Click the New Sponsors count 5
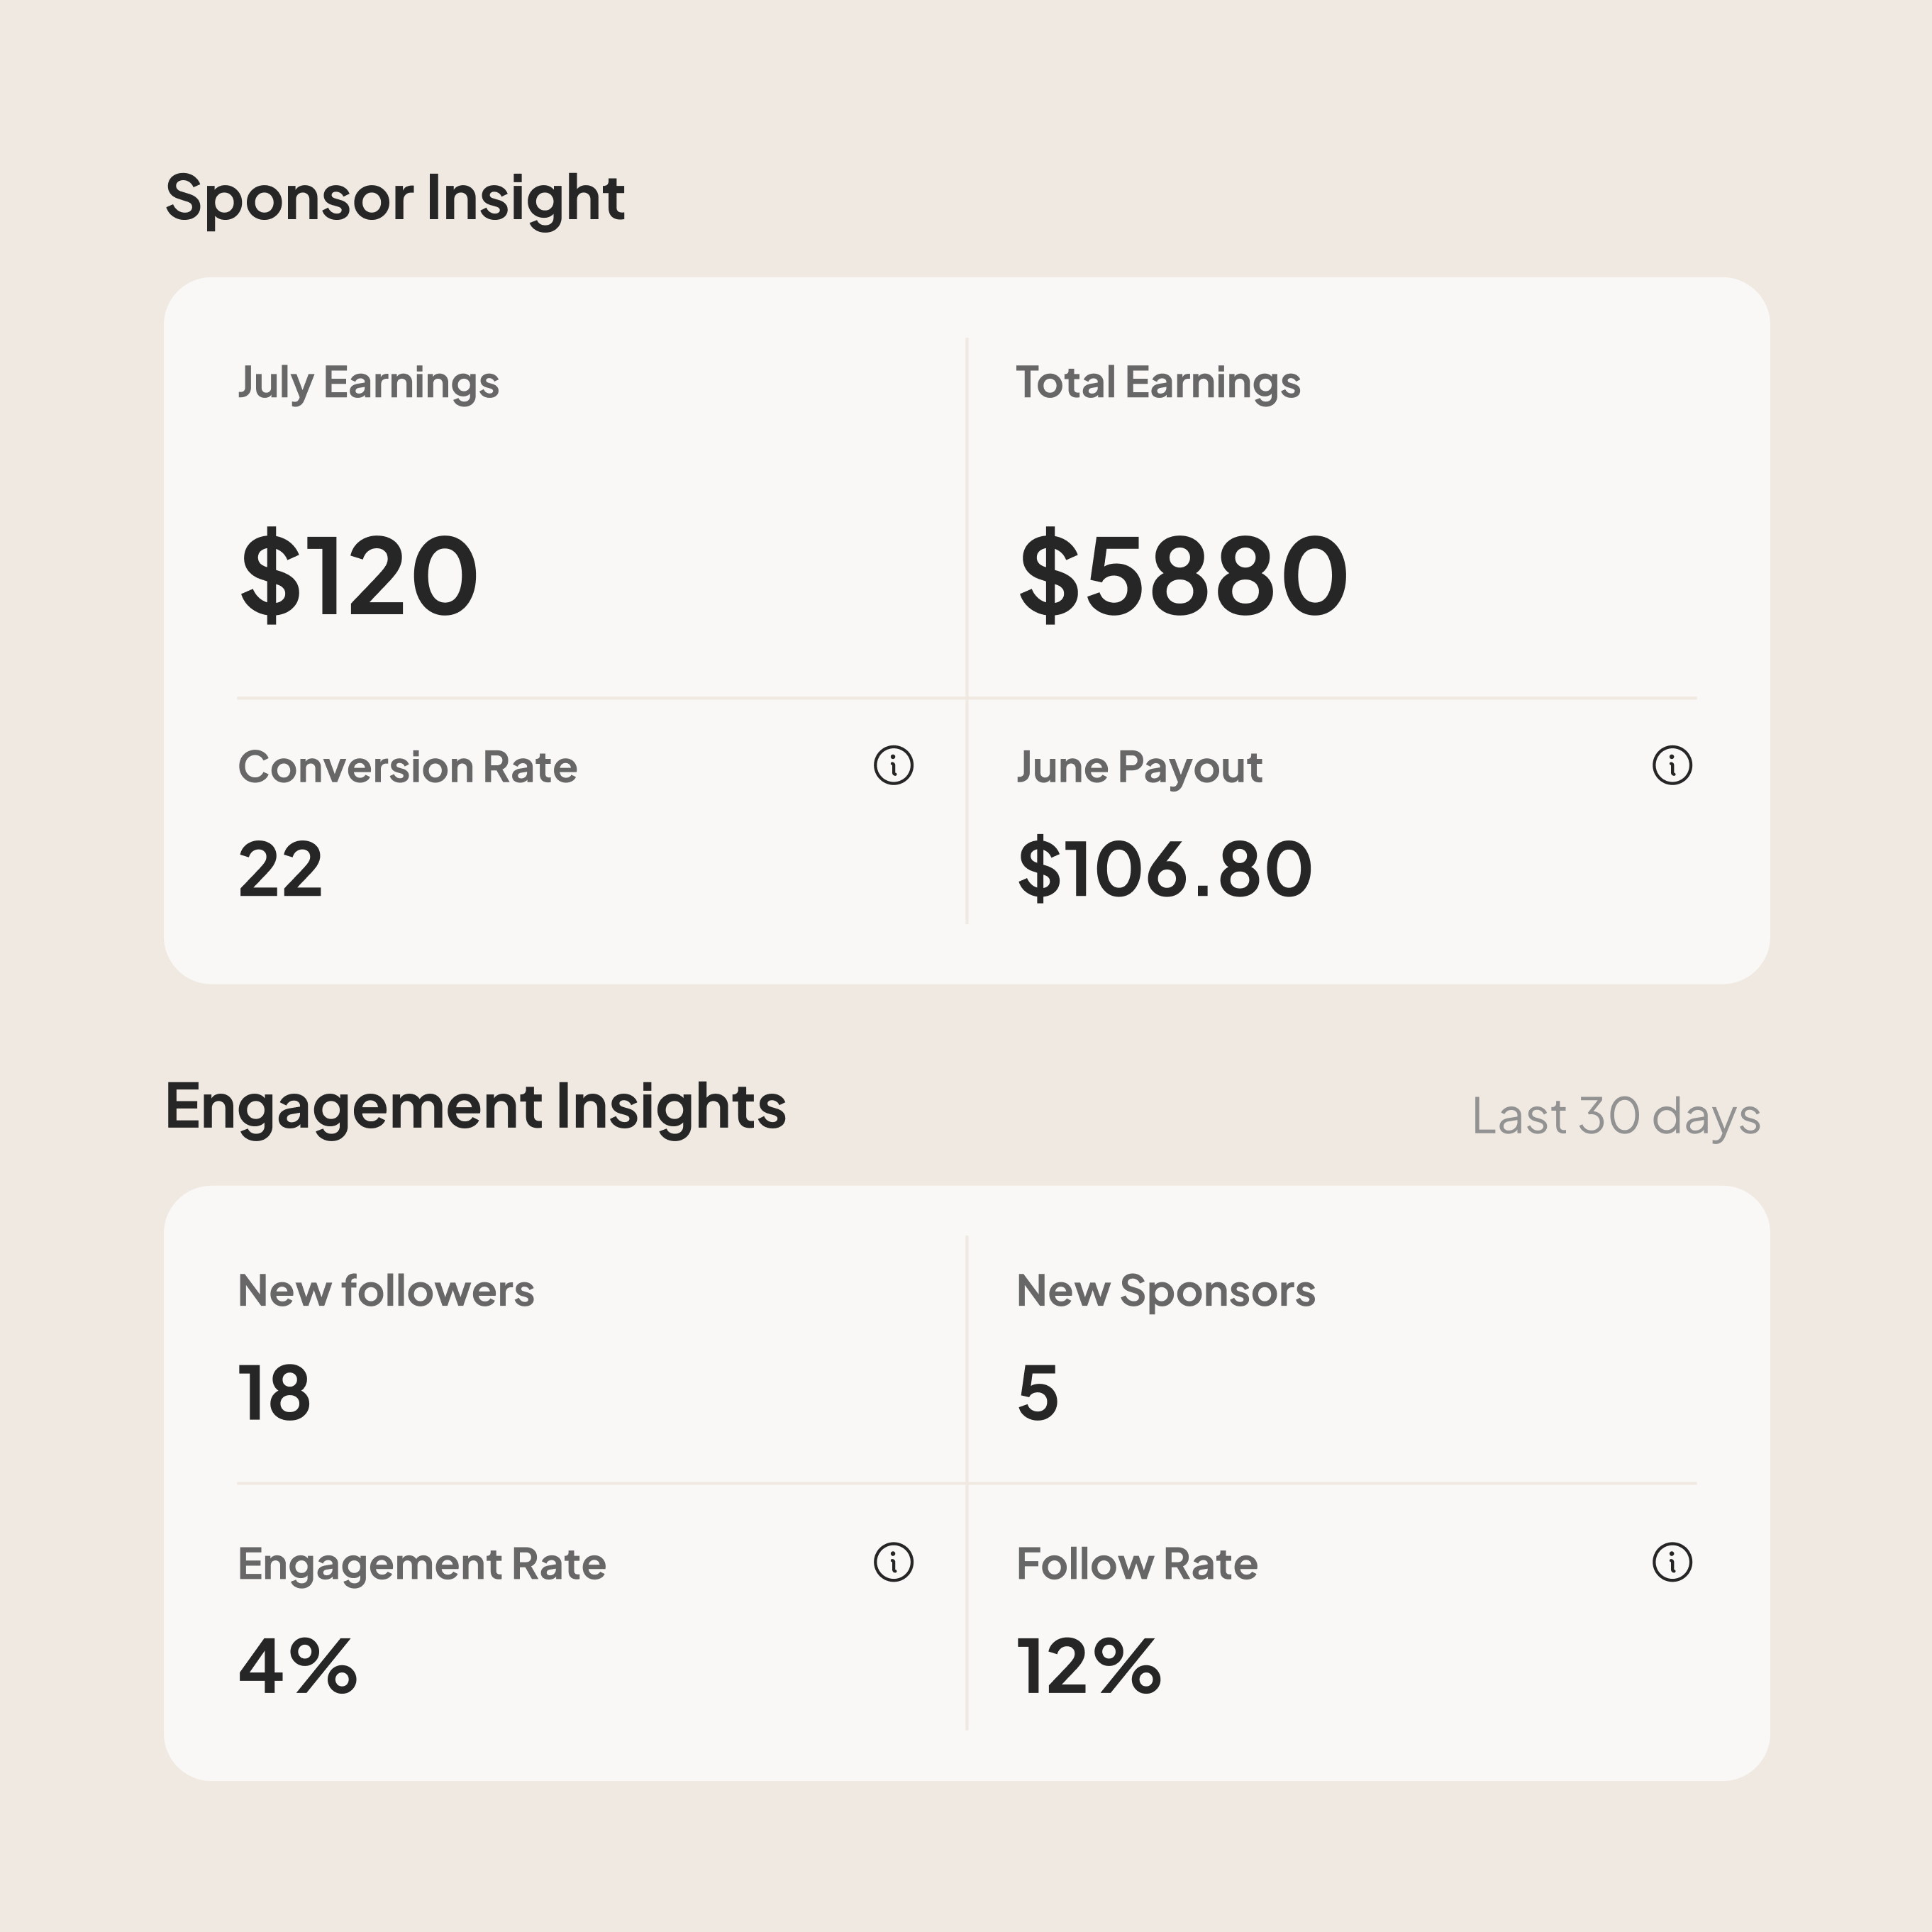Viewport: 1932px width, 1932px height. click(1038, 1393)
